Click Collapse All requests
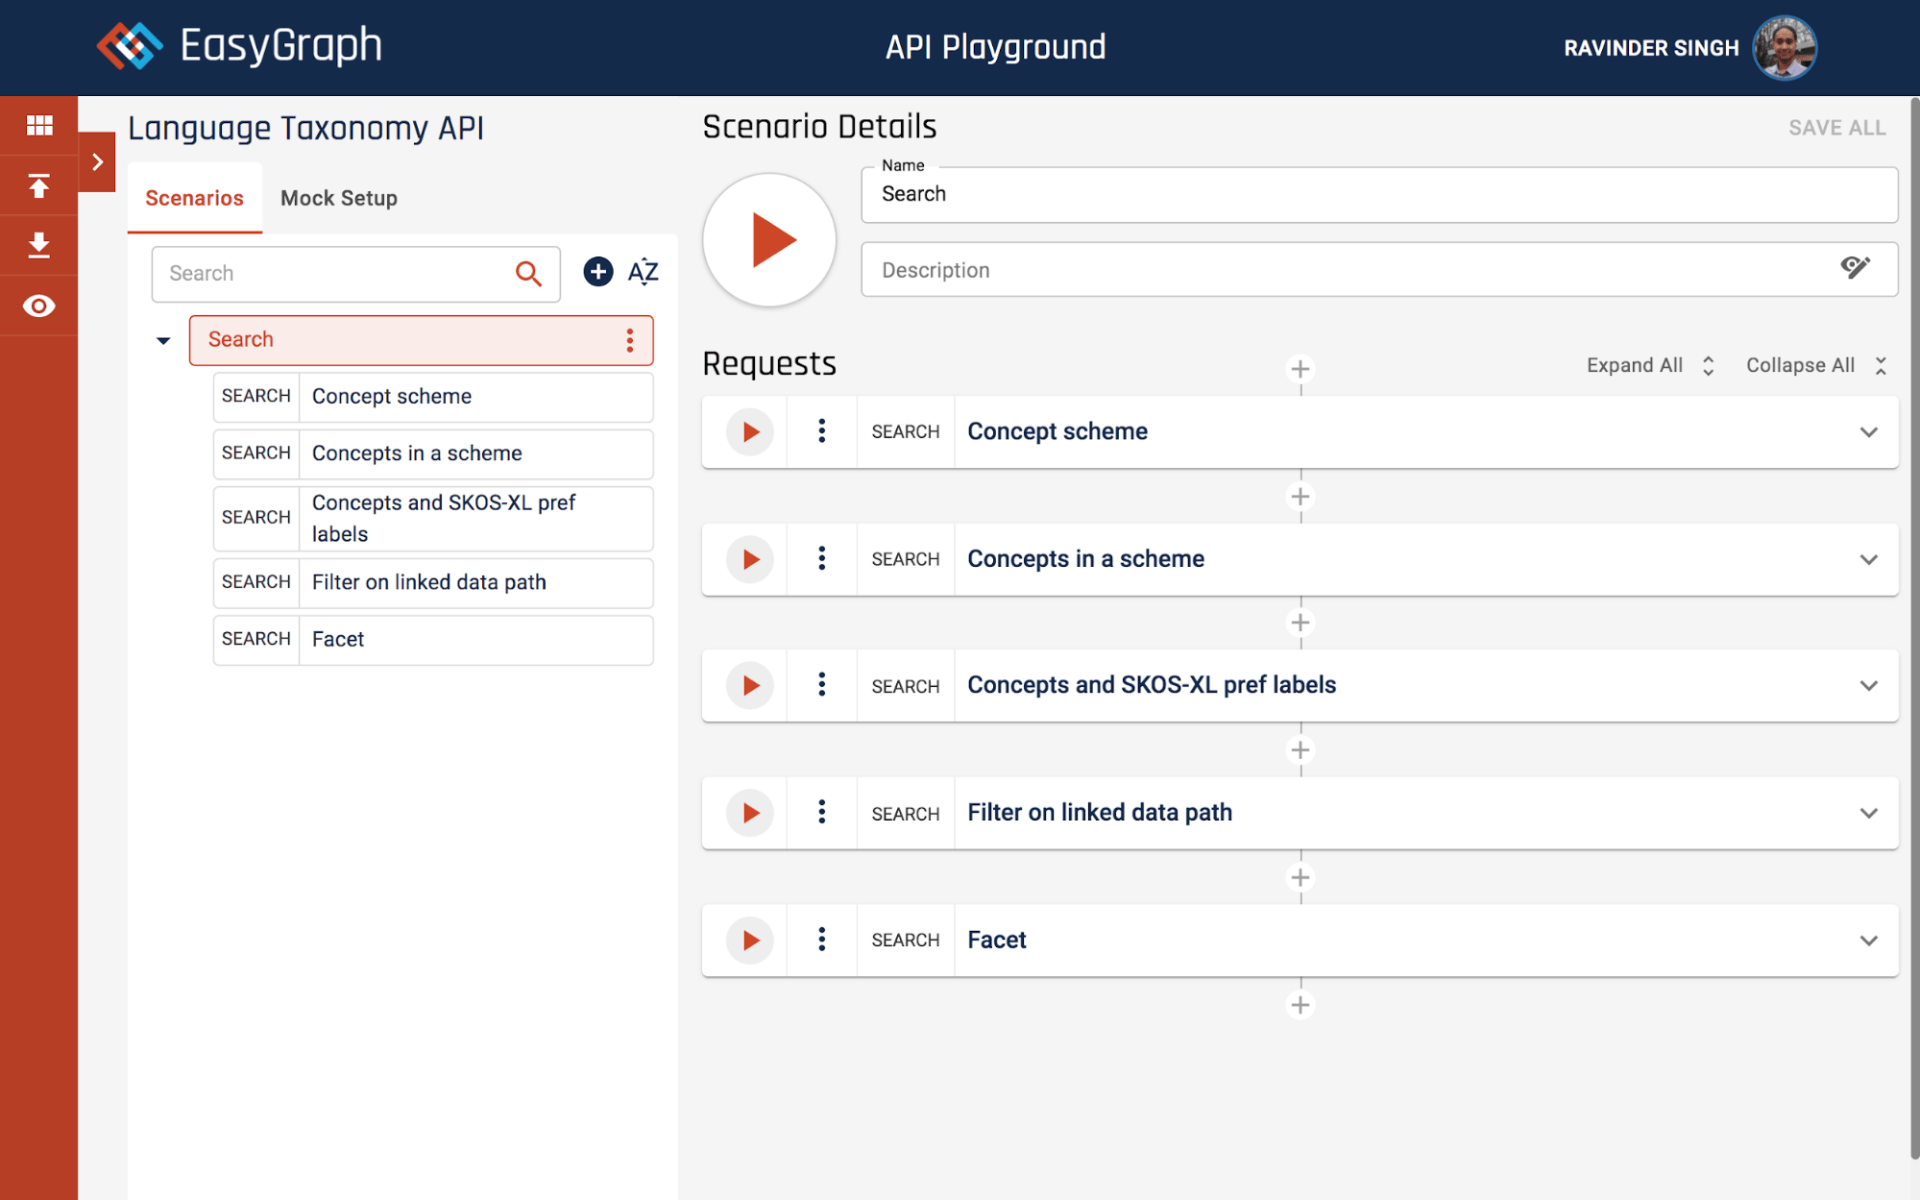This screenshot has height=1200, width=1920. click(x=1815, y=366)
